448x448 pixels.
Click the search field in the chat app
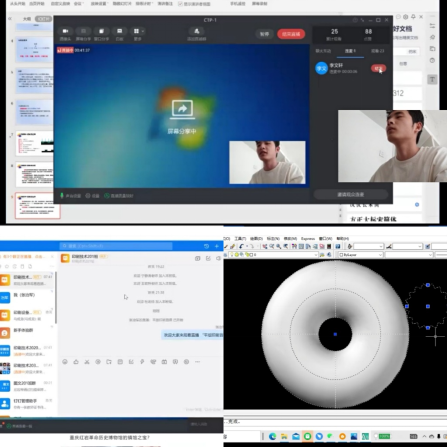[116, 246]
